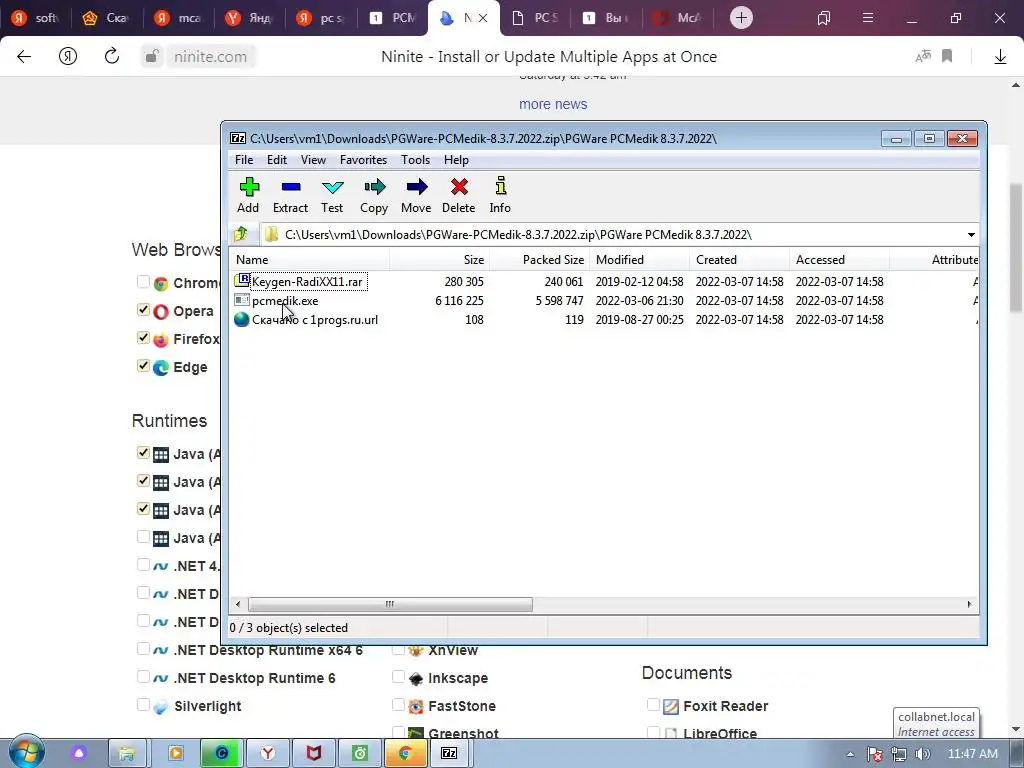Sort by the Modified column header
The width and height of the screenshot is (1024, 768).
point(639,260)
